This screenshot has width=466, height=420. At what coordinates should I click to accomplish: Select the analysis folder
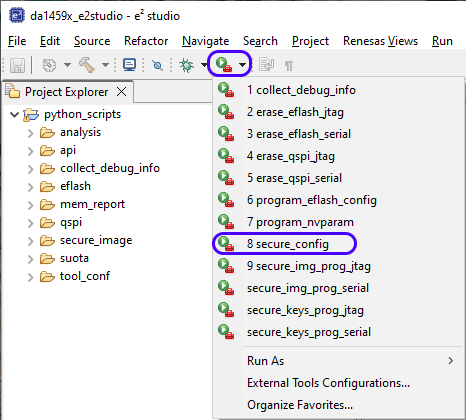[x=80, y=132]
